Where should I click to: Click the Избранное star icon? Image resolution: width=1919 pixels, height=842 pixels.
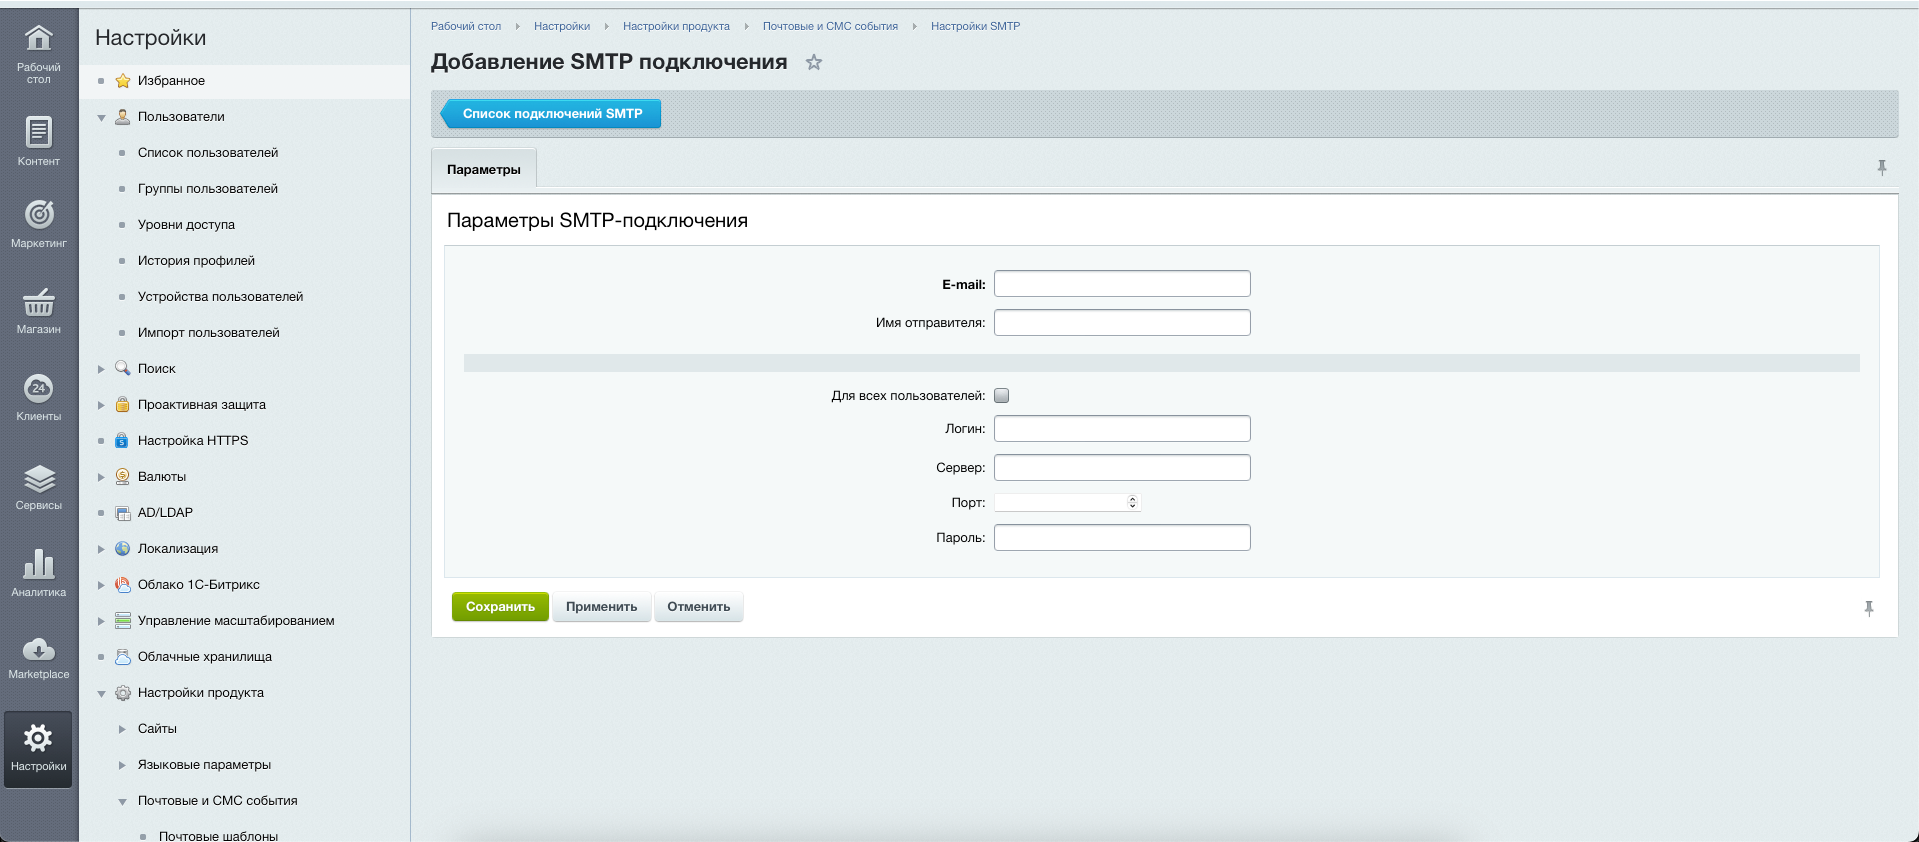(123, 81)
